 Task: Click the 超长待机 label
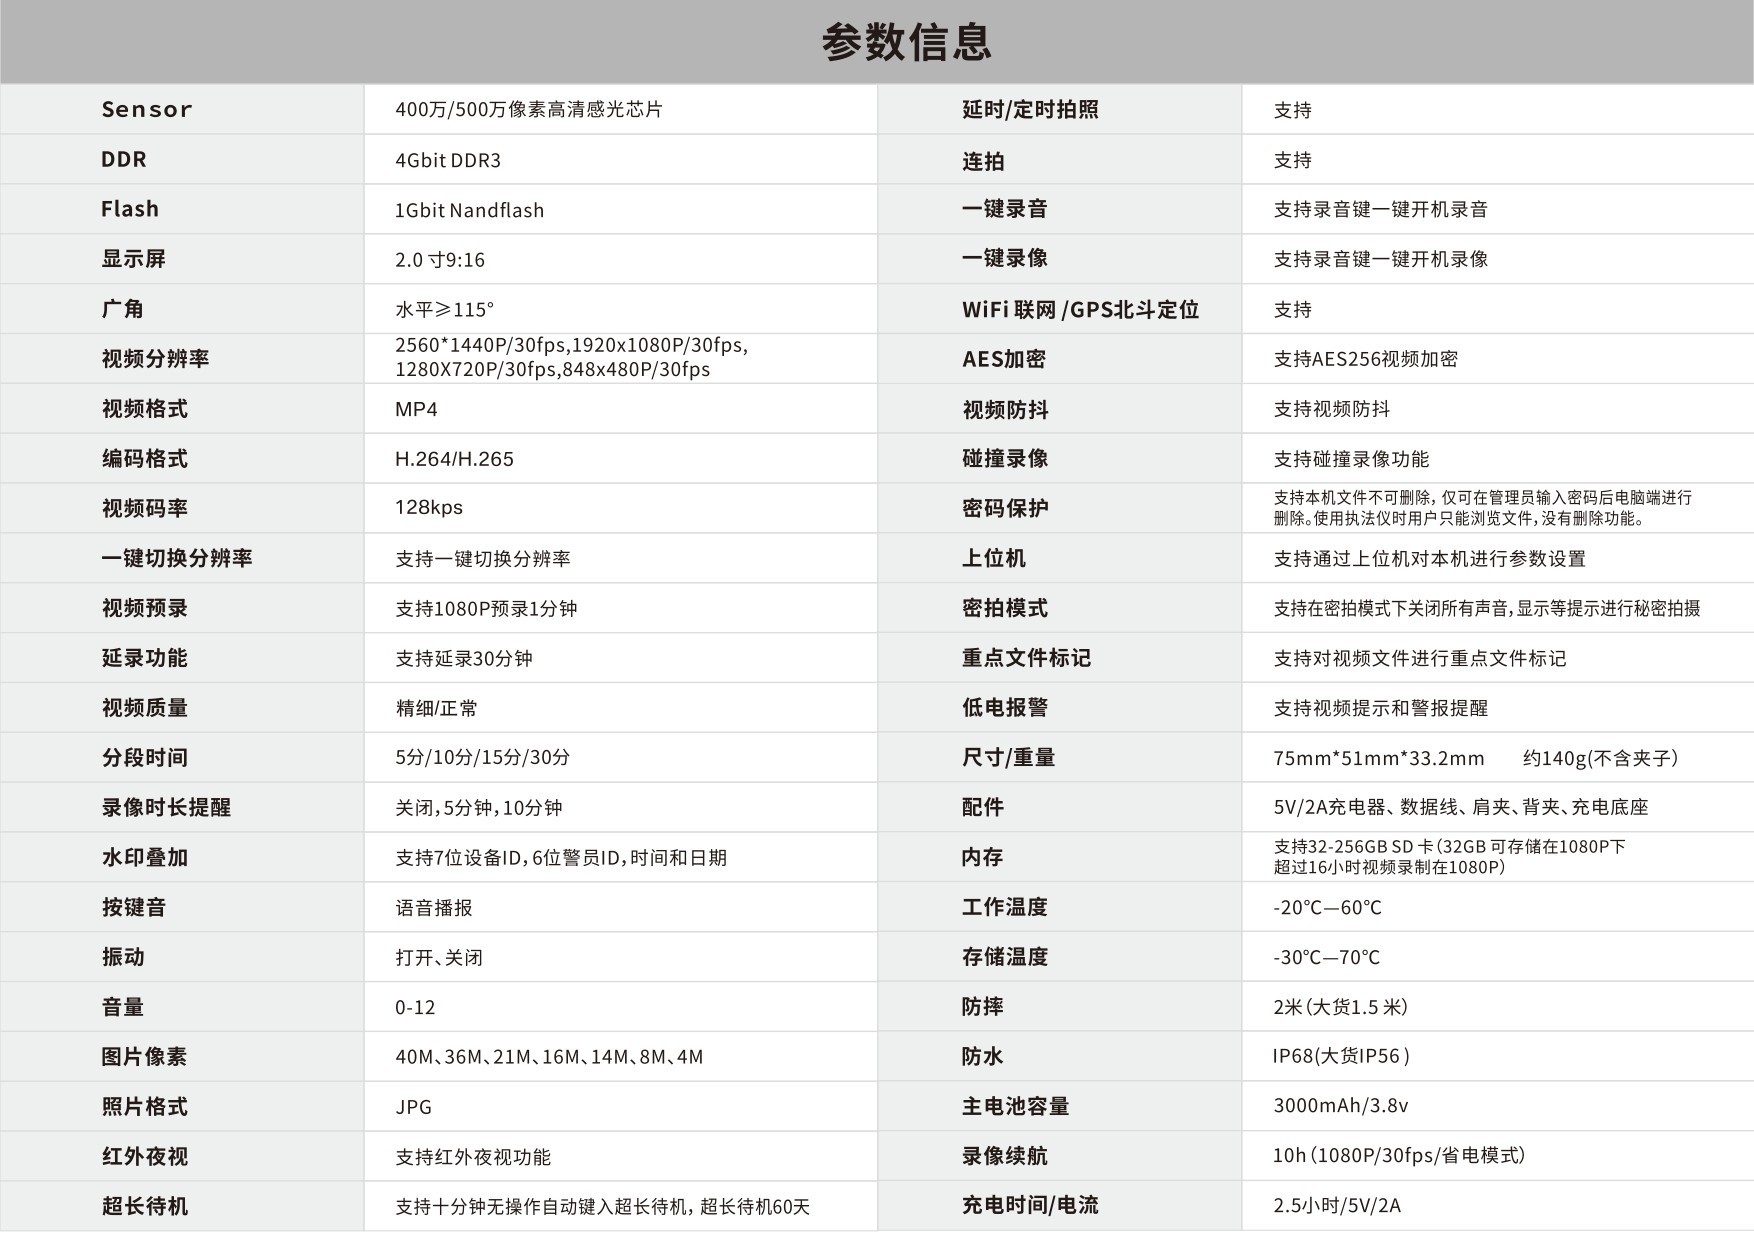click(144, 1206)
